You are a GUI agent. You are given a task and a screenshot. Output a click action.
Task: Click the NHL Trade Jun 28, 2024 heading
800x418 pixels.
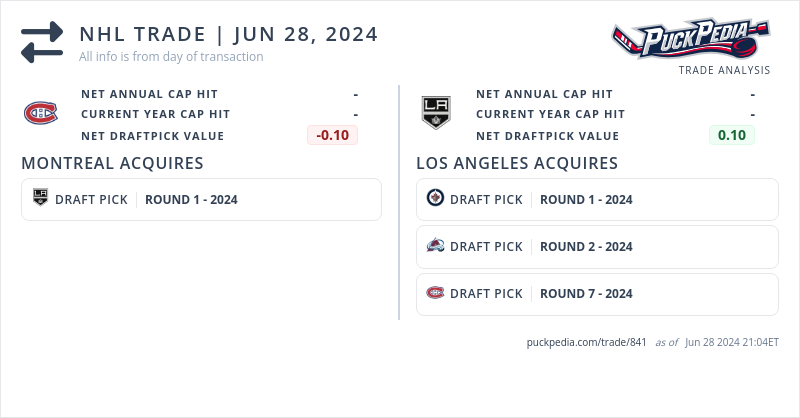(229, 34)
